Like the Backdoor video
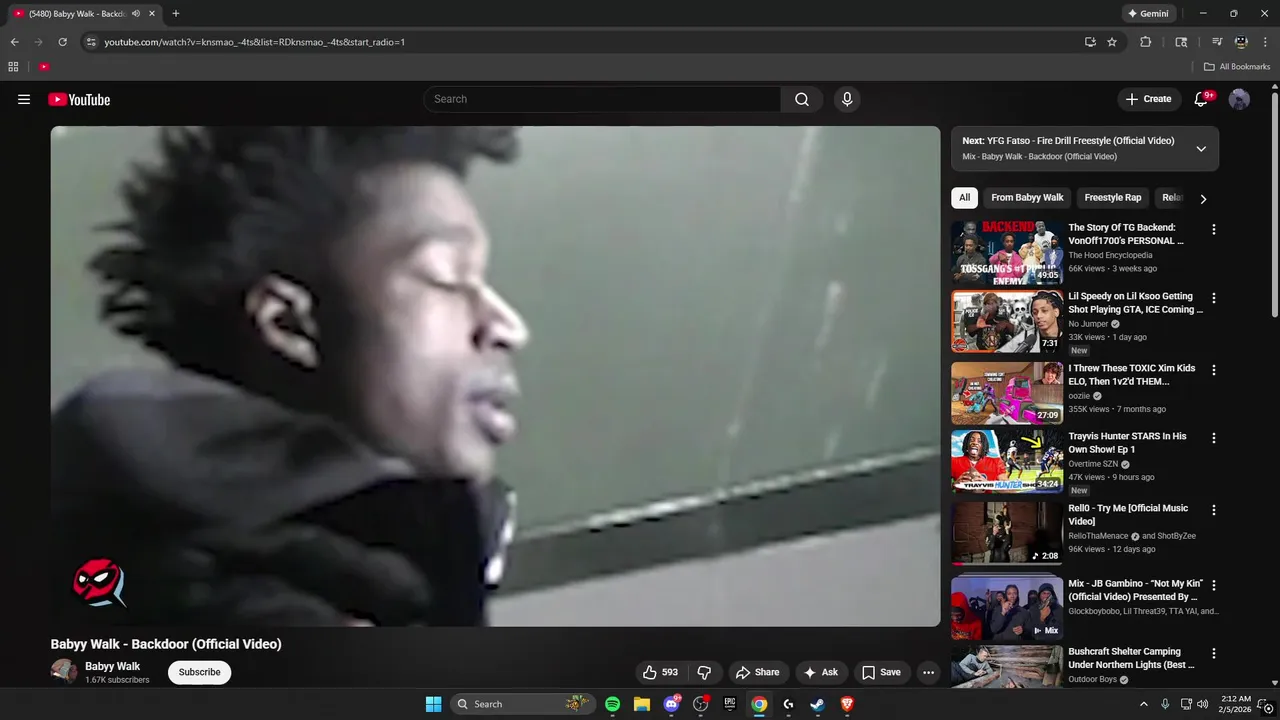Image resolution: width=1280 pixels, height=720 pixels. click(660, 672)
